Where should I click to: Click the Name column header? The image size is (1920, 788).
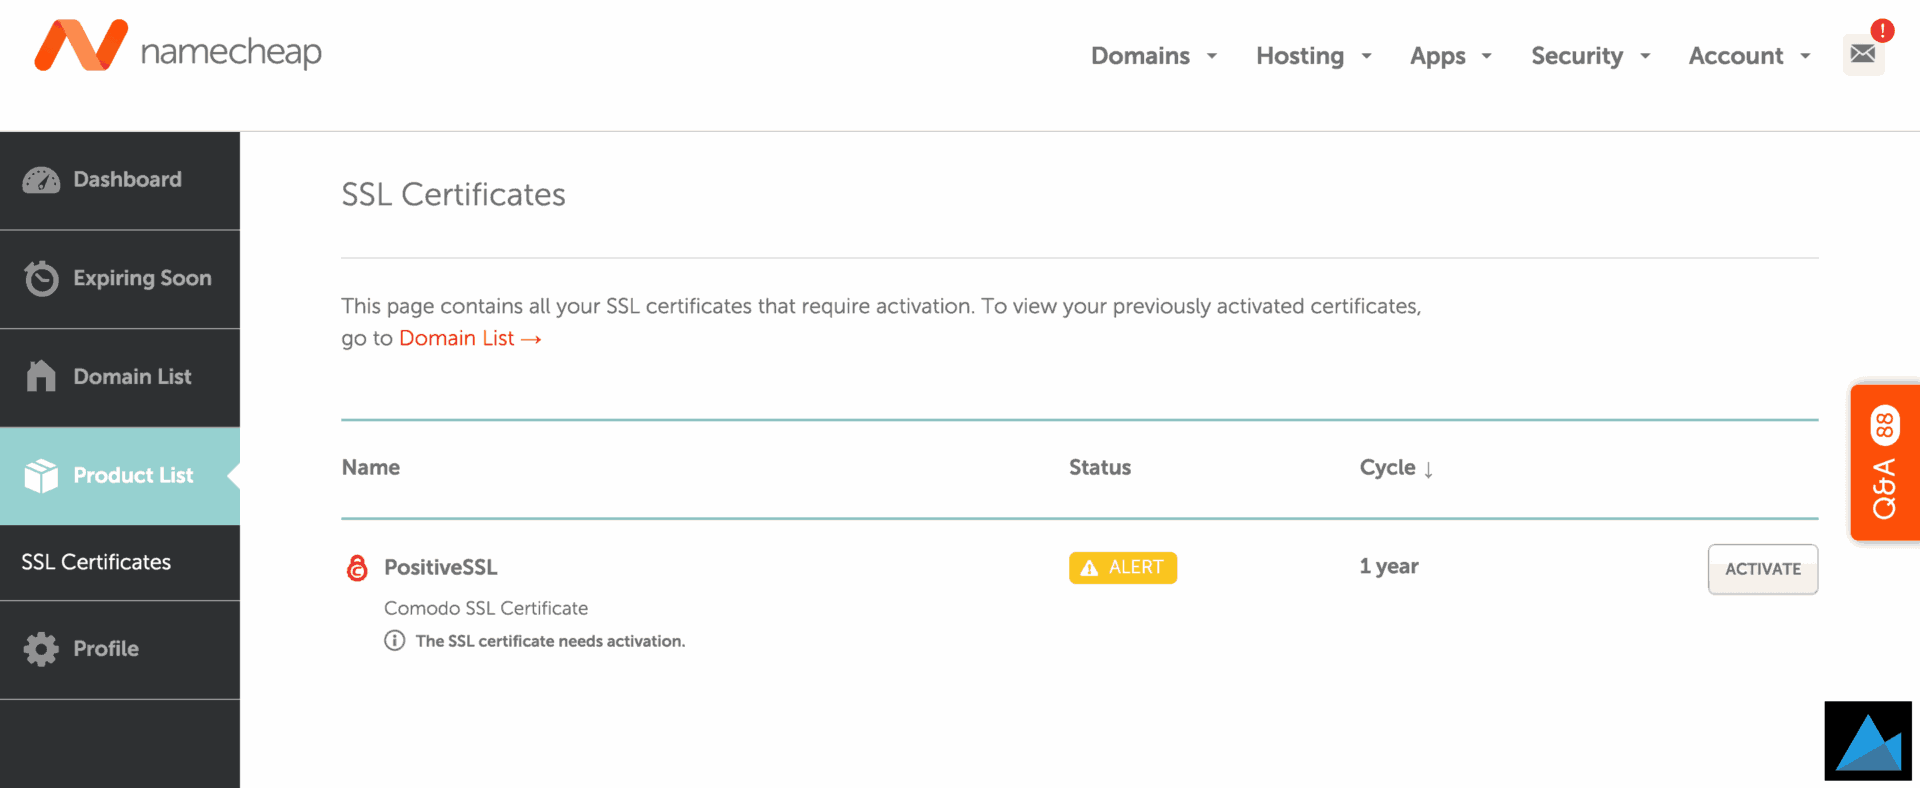pos(371,467)
